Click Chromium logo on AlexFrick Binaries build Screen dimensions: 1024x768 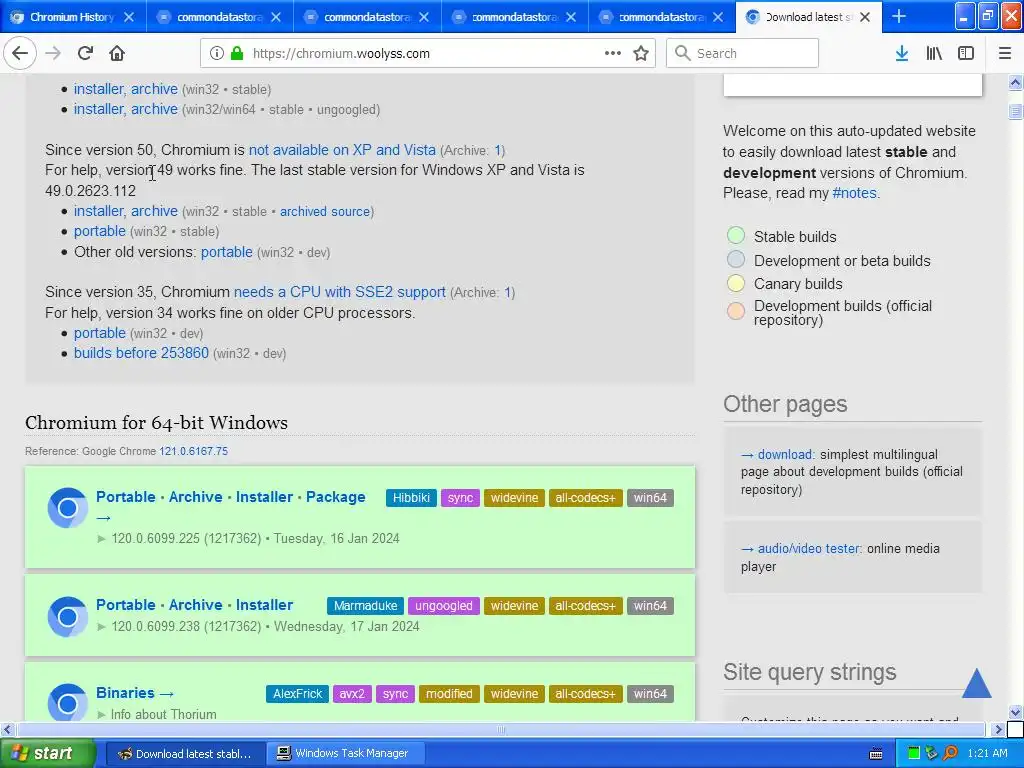(67, 703)
